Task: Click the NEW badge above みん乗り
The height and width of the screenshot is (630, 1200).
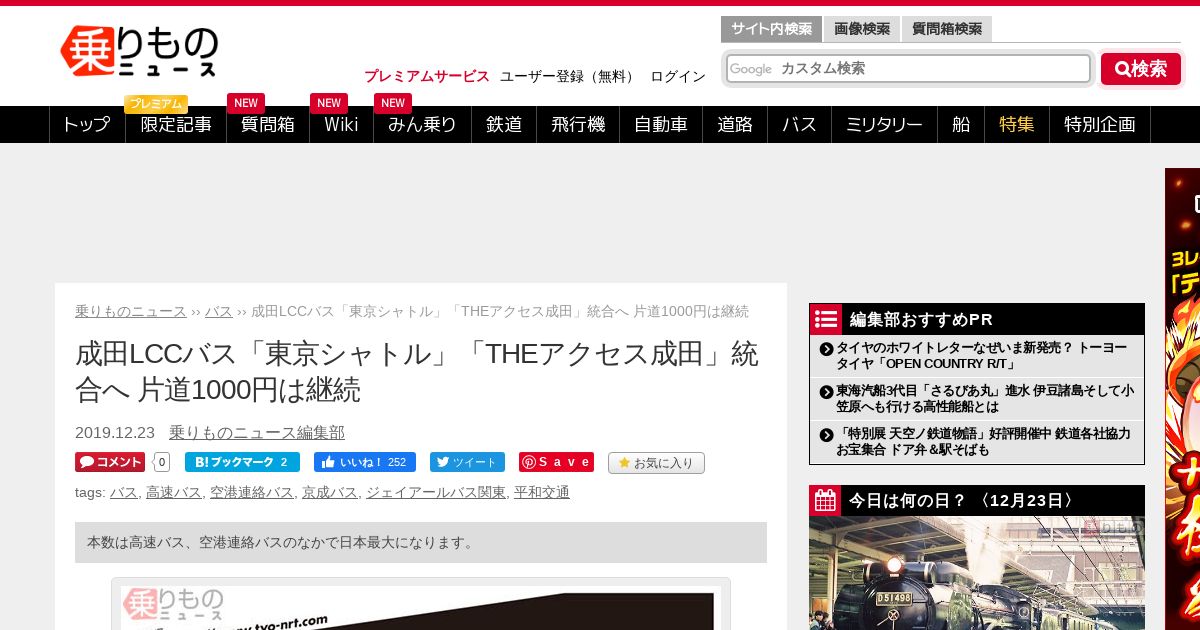Action: [393, 103]
